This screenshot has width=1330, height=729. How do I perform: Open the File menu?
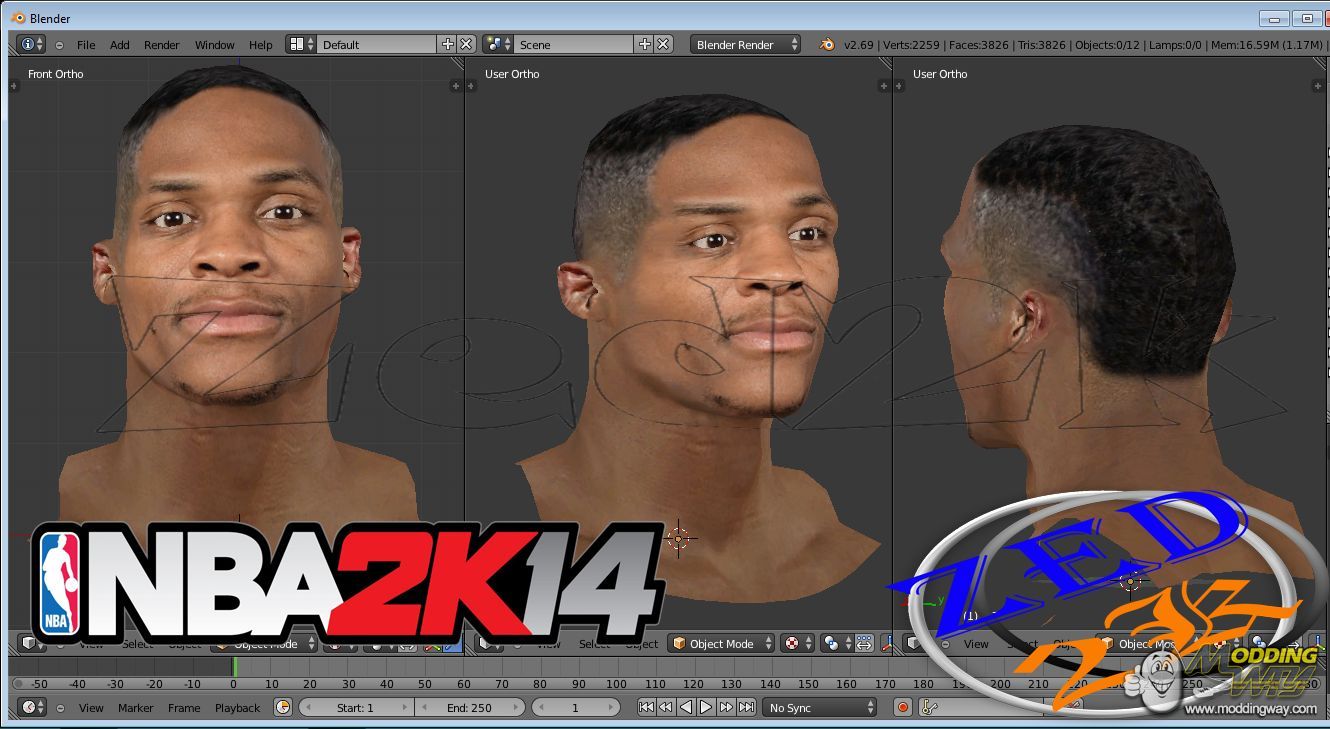(x=86, y=45)
